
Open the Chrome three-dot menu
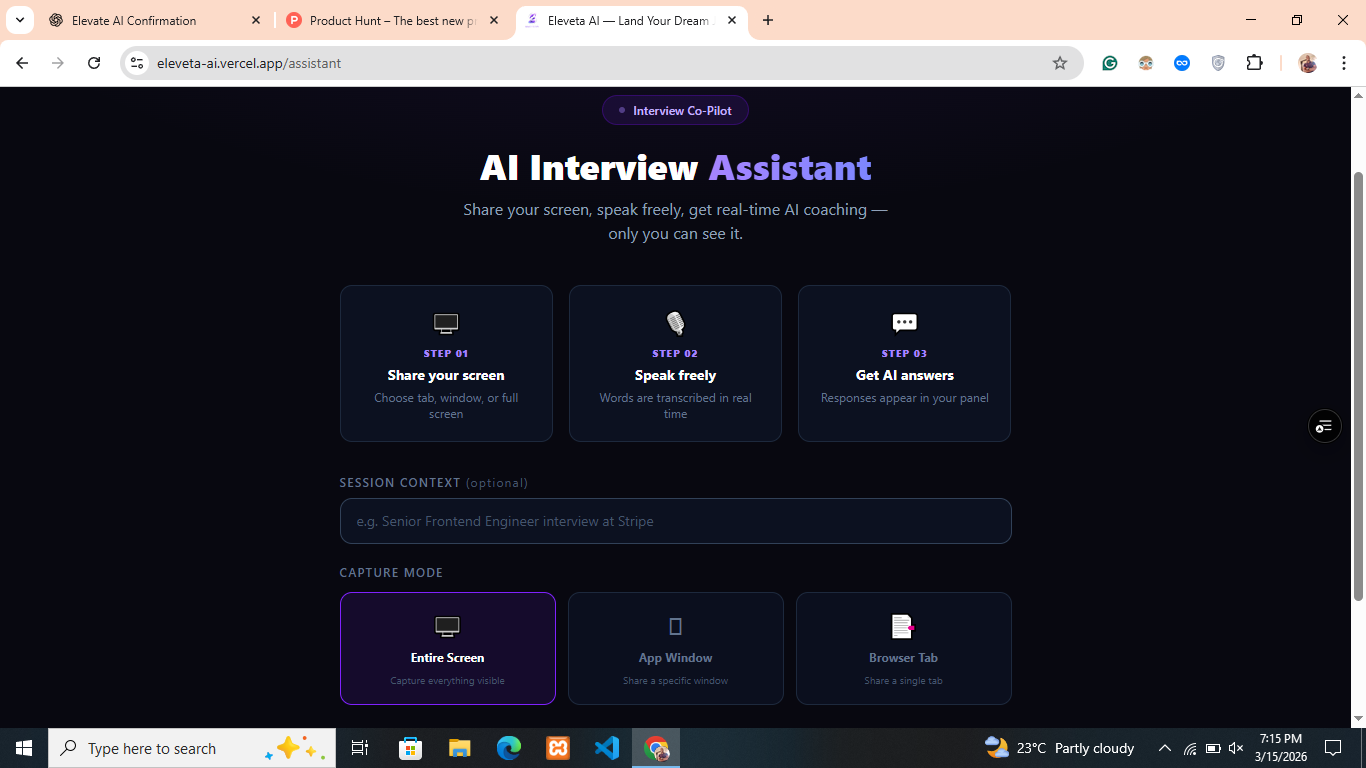(x=1344, y=62)
